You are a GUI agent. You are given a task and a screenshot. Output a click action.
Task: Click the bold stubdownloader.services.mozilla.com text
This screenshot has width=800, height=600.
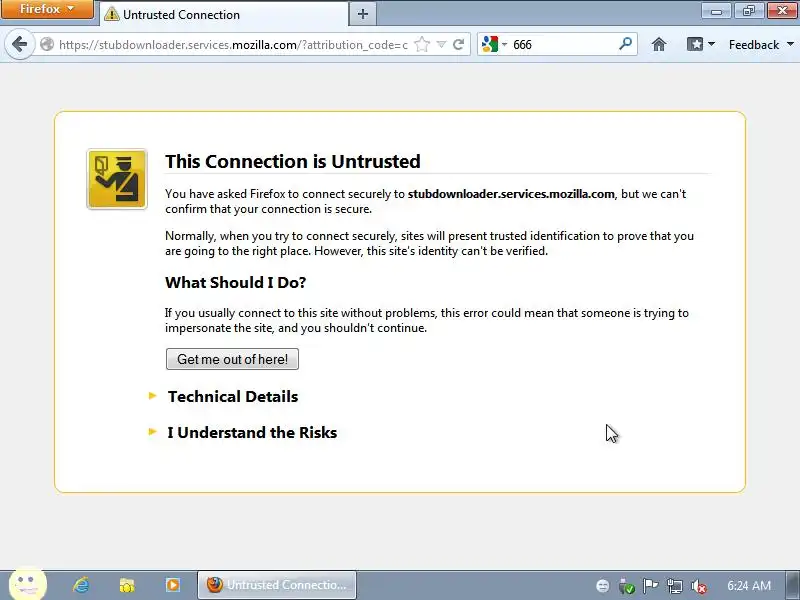511,194
